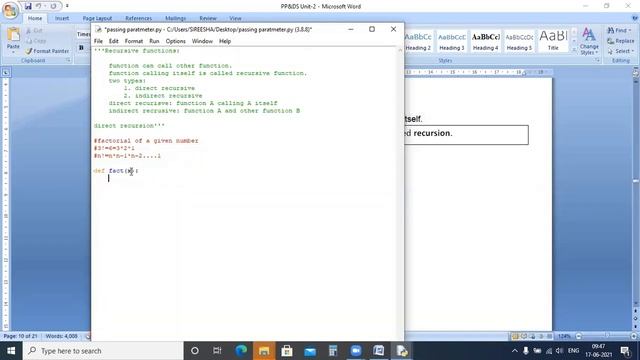Open the Page Layout ribbon tab
The width and height of the screenshot is (640, 360).
point(97,18)
